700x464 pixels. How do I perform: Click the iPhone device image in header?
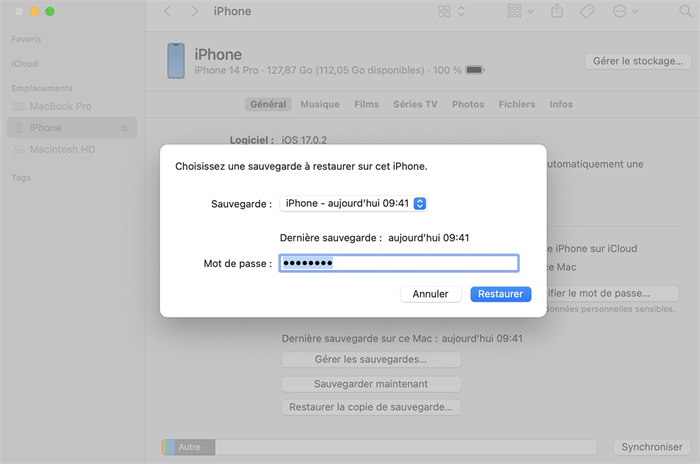tap(175, 60)
